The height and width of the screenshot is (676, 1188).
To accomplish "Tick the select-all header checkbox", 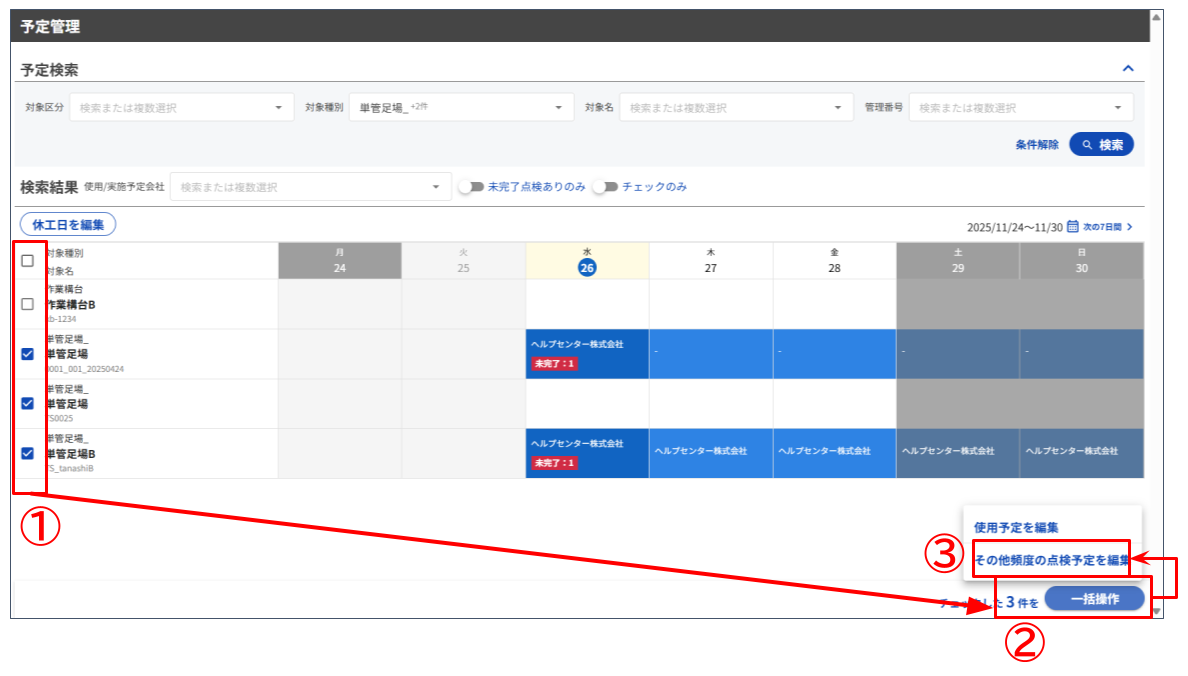I will click(28, 261).
